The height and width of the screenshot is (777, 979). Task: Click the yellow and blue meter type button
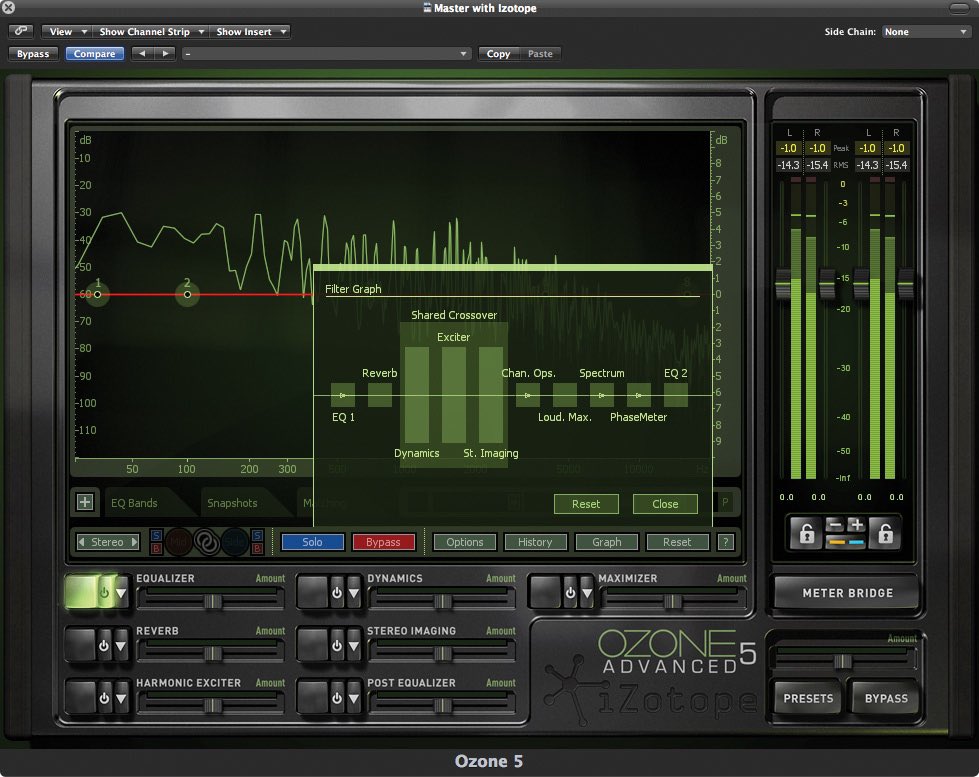pos(846,542)
